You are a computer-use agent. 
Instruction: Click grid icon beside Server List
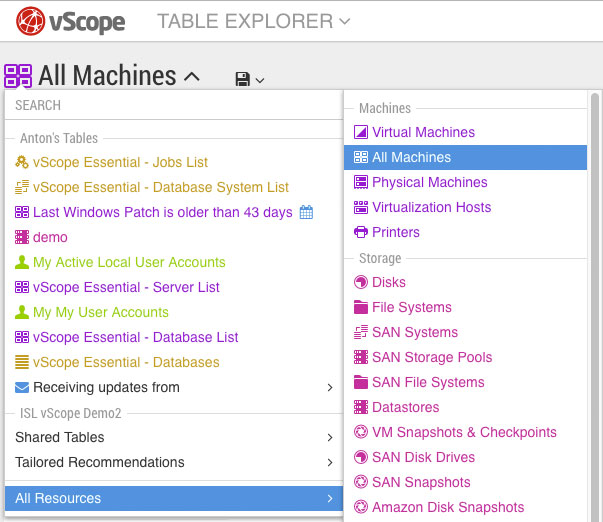pos(22,287)
